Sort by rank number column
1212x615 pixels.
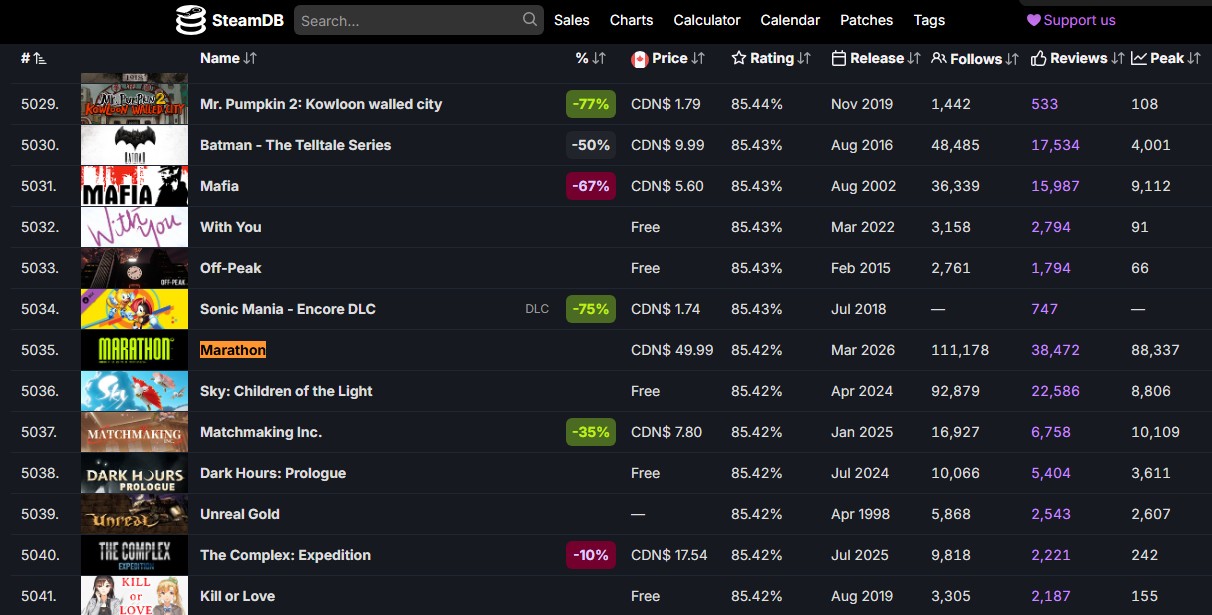tap(33, 58)
